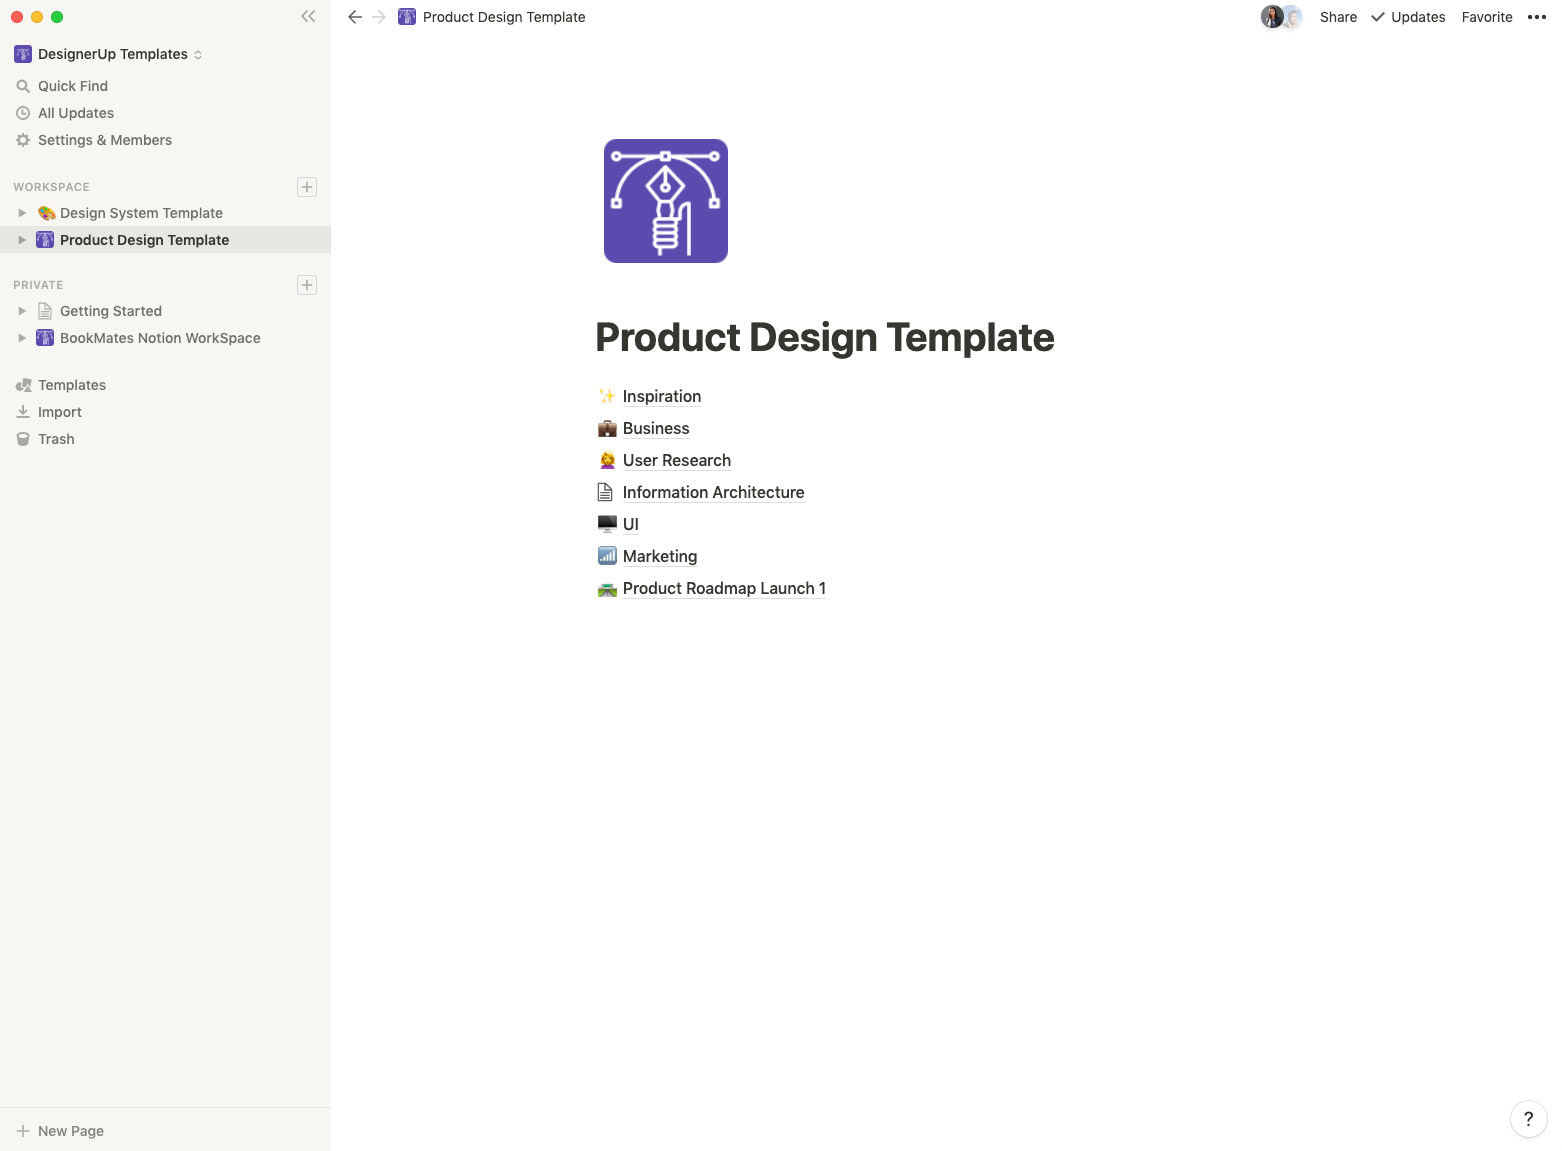Collapse the sidebar with double-chevron icon
Viewport: 1562px width, 1151px height.
point(308,16)
